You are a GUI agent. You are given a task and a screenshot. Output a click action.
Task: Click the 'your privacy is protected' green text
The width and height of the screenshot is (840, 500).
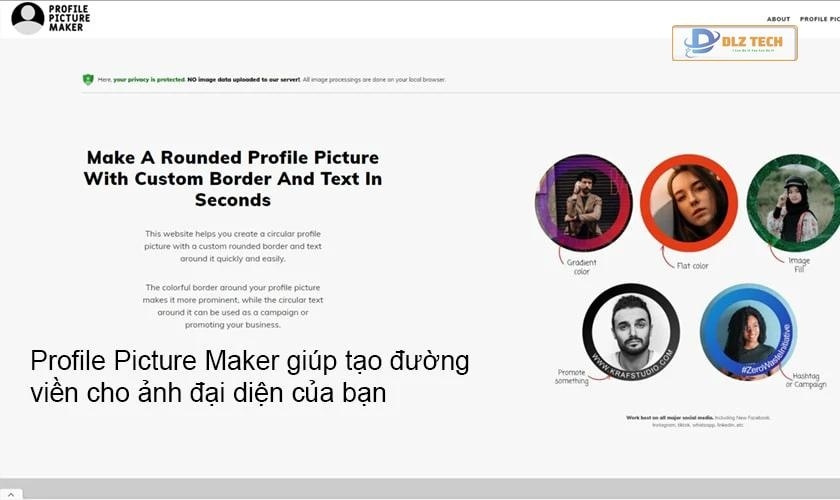[148, 79]
